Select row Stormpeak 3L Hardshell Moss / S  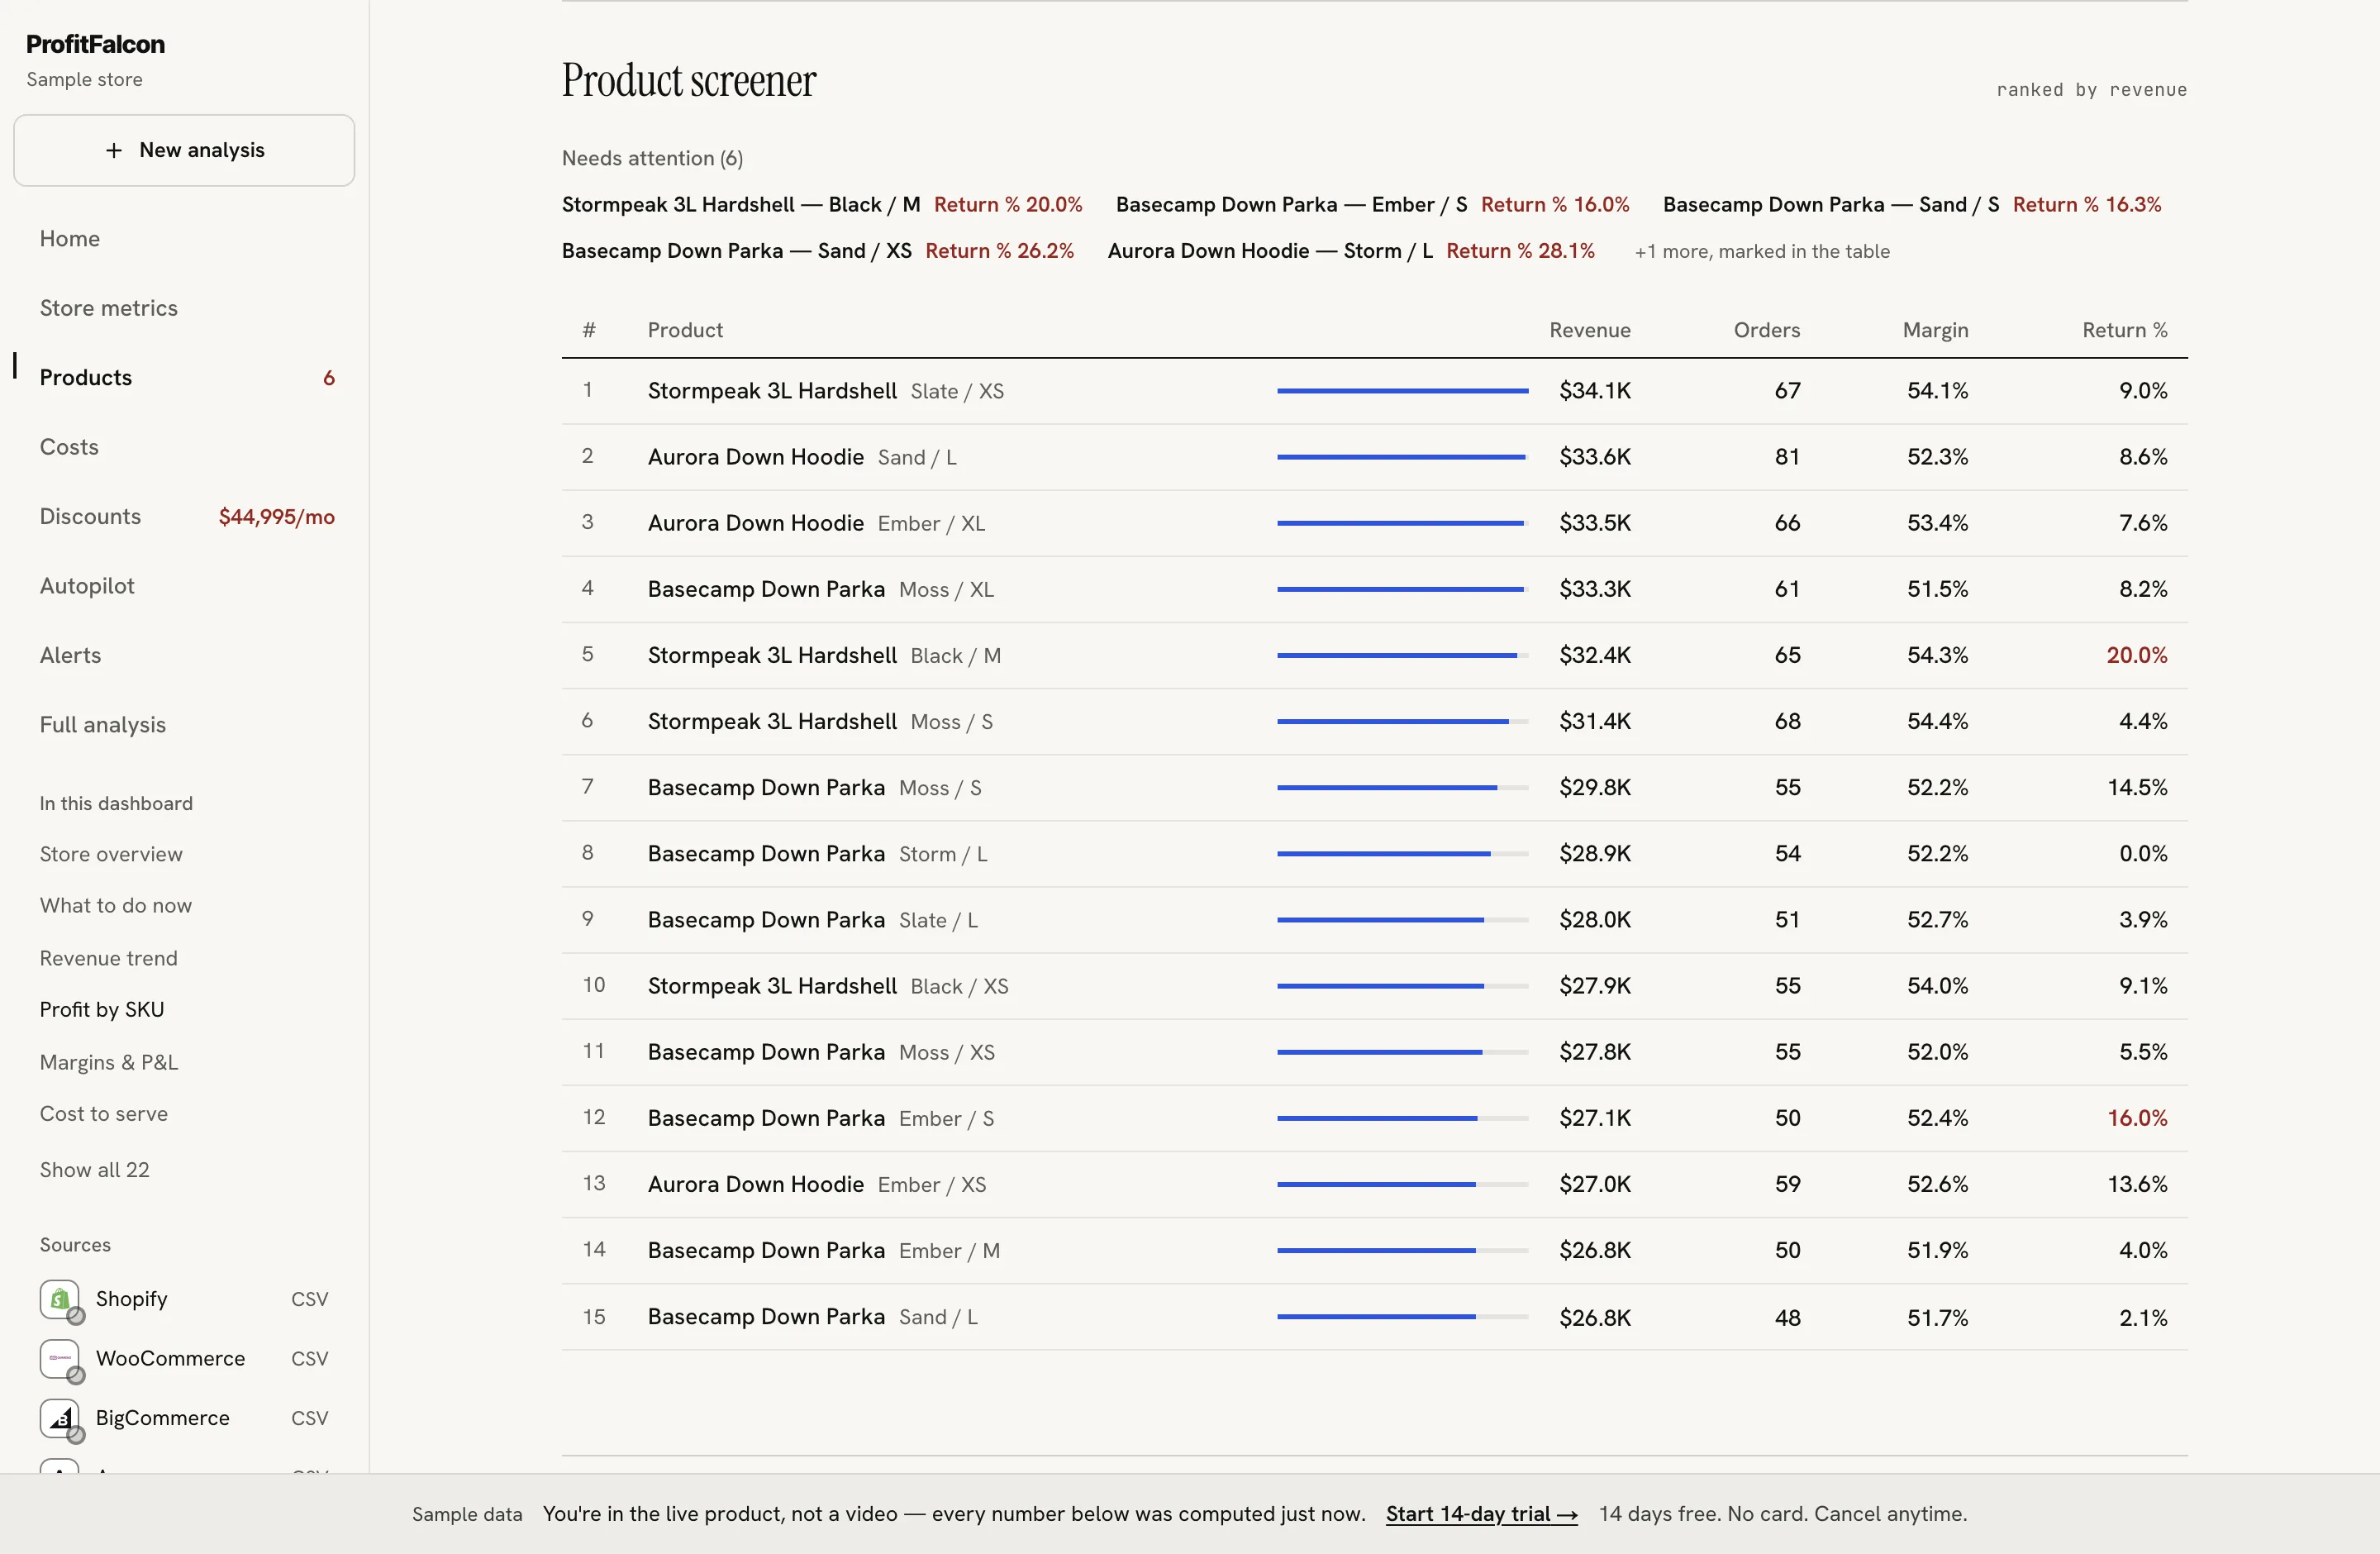point(1375,721)
